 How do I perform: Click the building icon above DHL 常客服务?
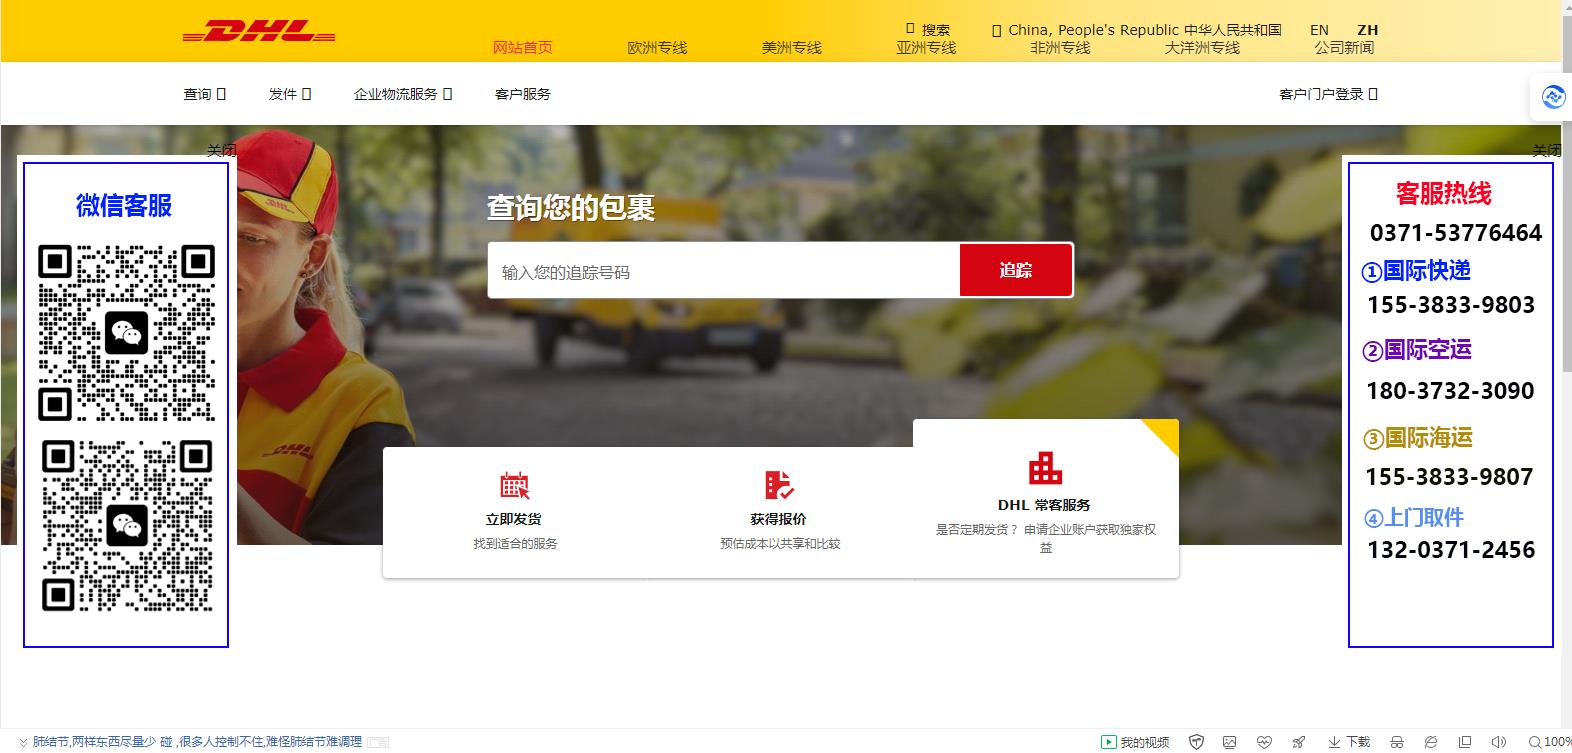click(1045, 468)
